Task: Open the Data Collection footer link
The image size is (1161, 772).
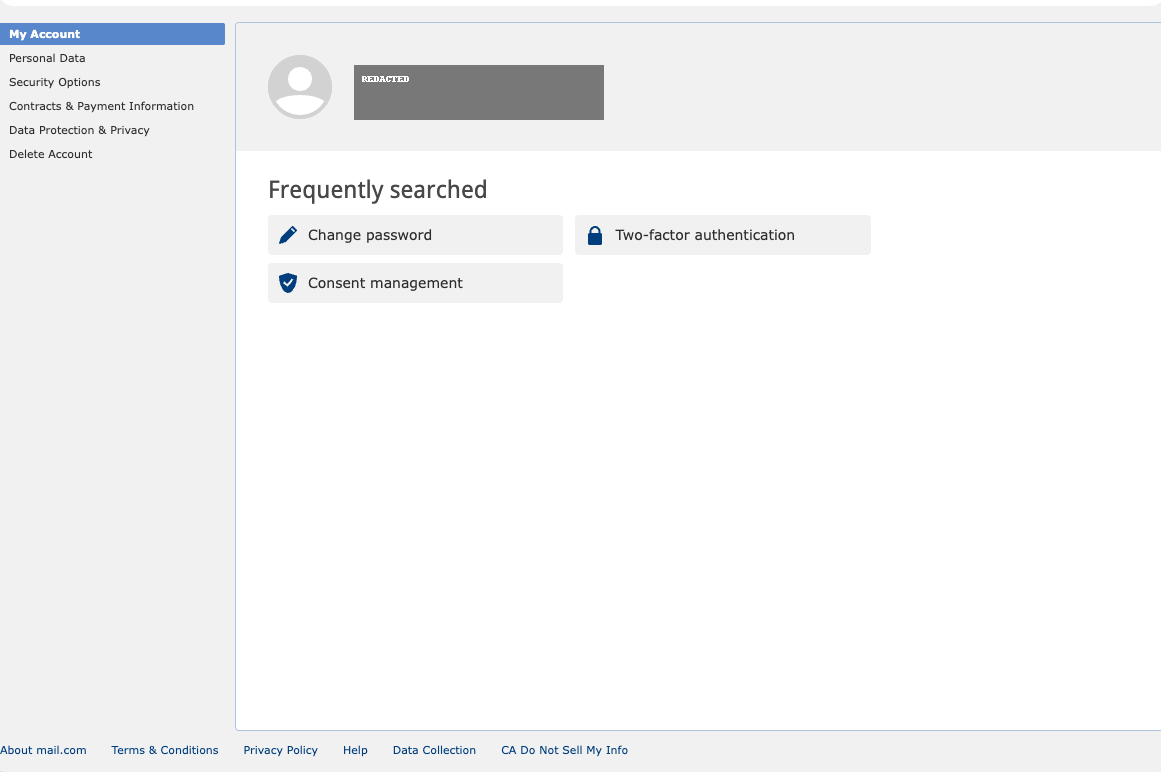Action: (435, 750)
